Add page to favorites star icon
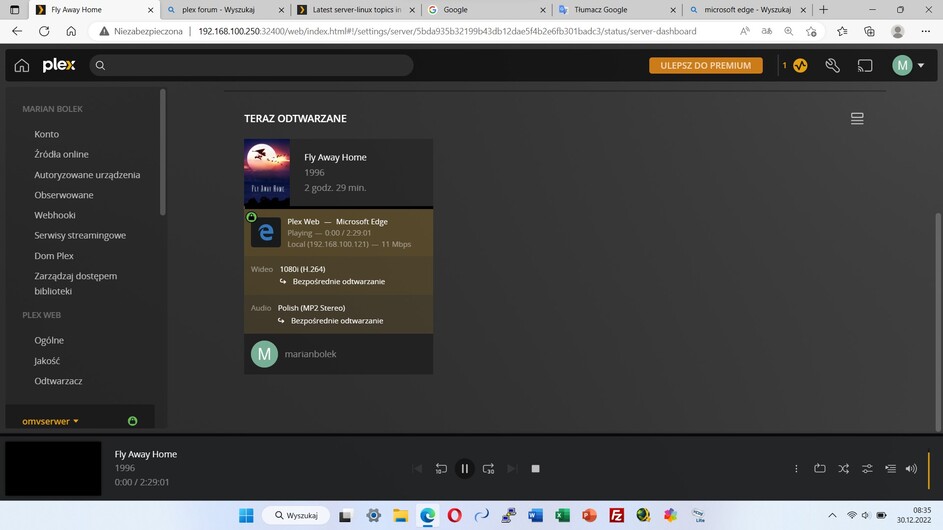The height and width of the screenshot is (530, 943). click(811, 31)
